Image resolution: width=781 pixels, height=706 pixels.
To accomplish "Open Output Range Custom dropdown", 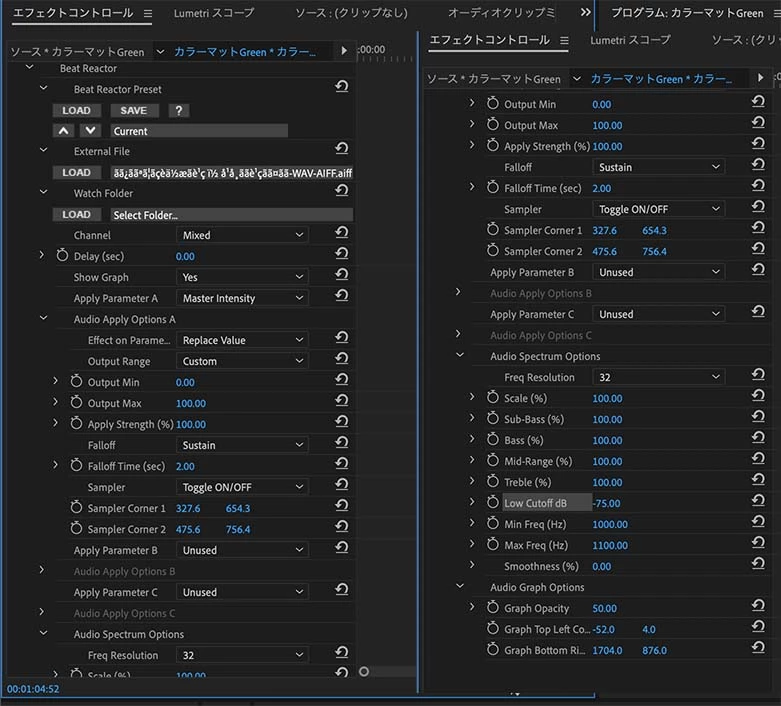I will [x=242, y=361].
